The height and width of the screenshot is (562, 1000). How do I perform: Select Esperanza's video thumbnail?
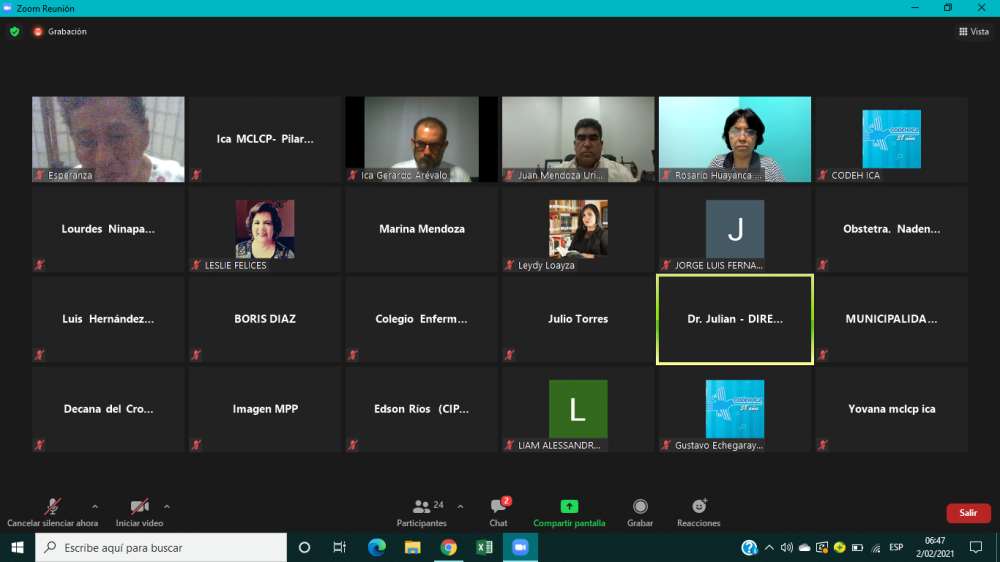click(108, 139)
